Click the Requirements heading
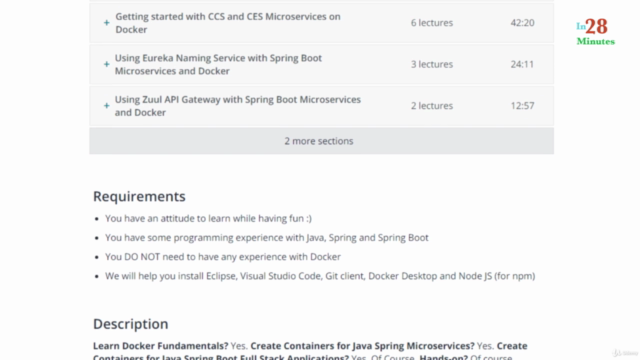 (139, 196)
